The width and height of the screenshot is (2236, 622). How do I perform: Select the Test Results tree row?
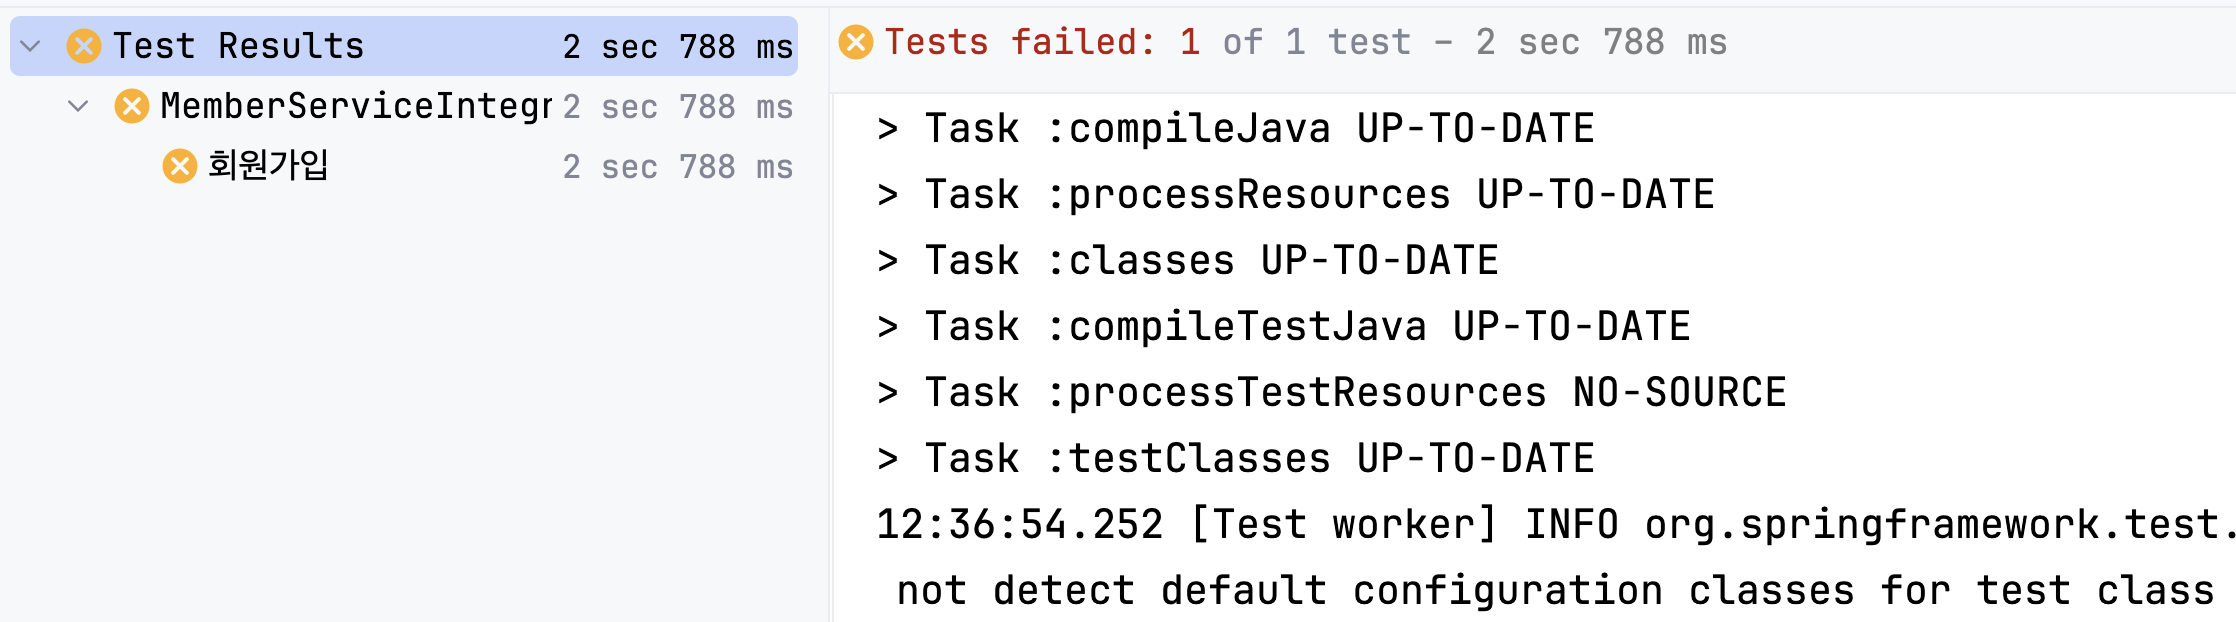click(x=404, y=46)
